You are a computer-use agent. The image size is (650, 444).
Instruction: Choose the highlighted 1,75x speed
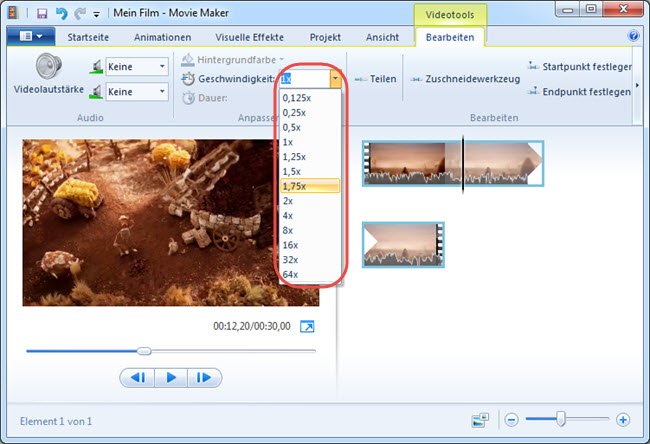pyautogui.click(x=310, y=186)
